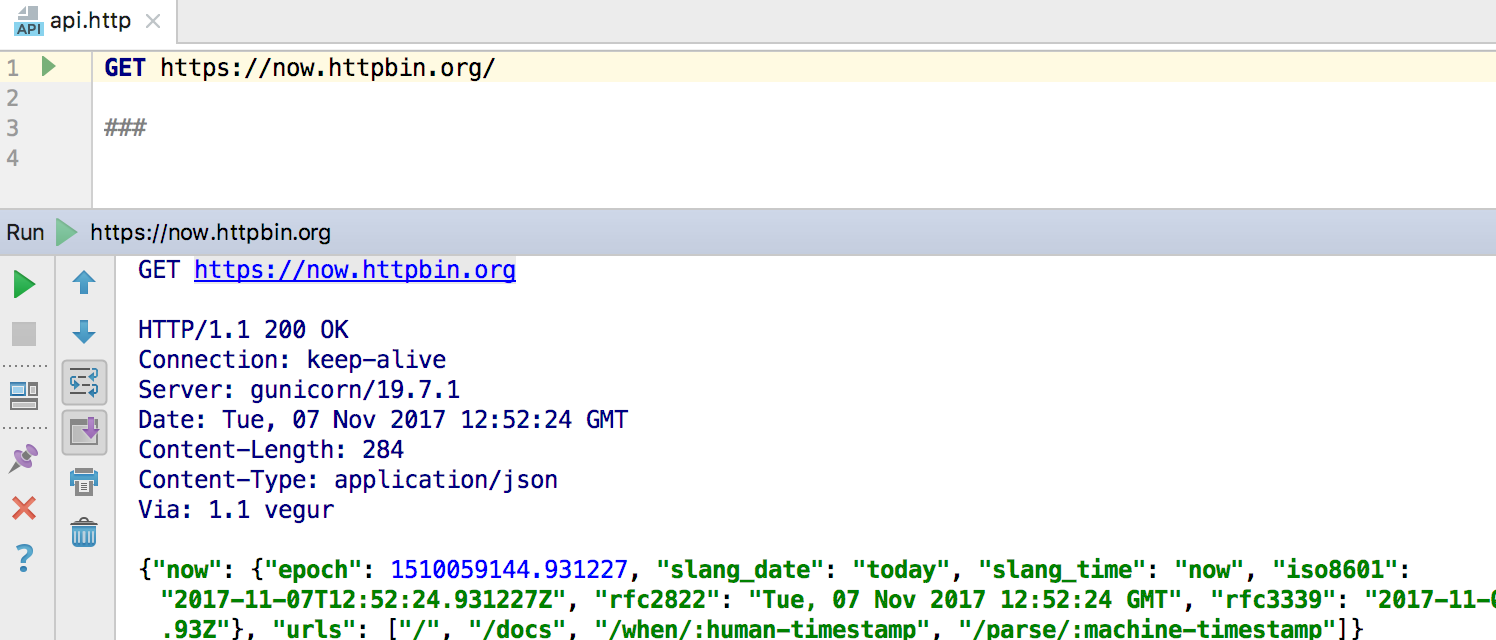The image size is (1496, 640).
Task: Rerun the request with the green play button
Action: (24, 285)
